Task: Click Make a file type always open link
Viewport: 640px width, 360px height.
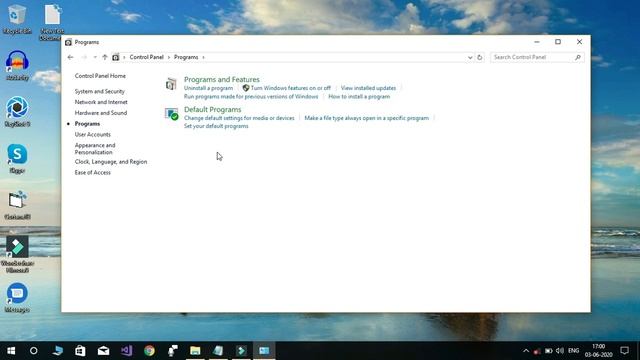Action: [x=367, y=118]
